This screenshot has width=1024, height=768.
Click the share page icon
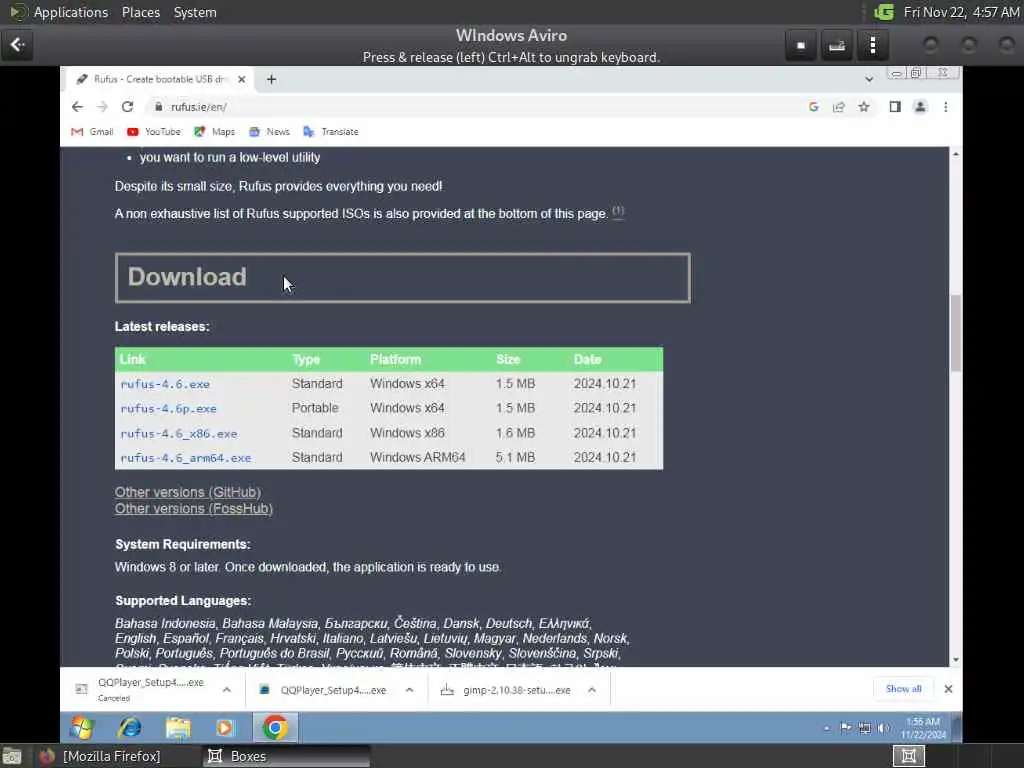[839, 106]
